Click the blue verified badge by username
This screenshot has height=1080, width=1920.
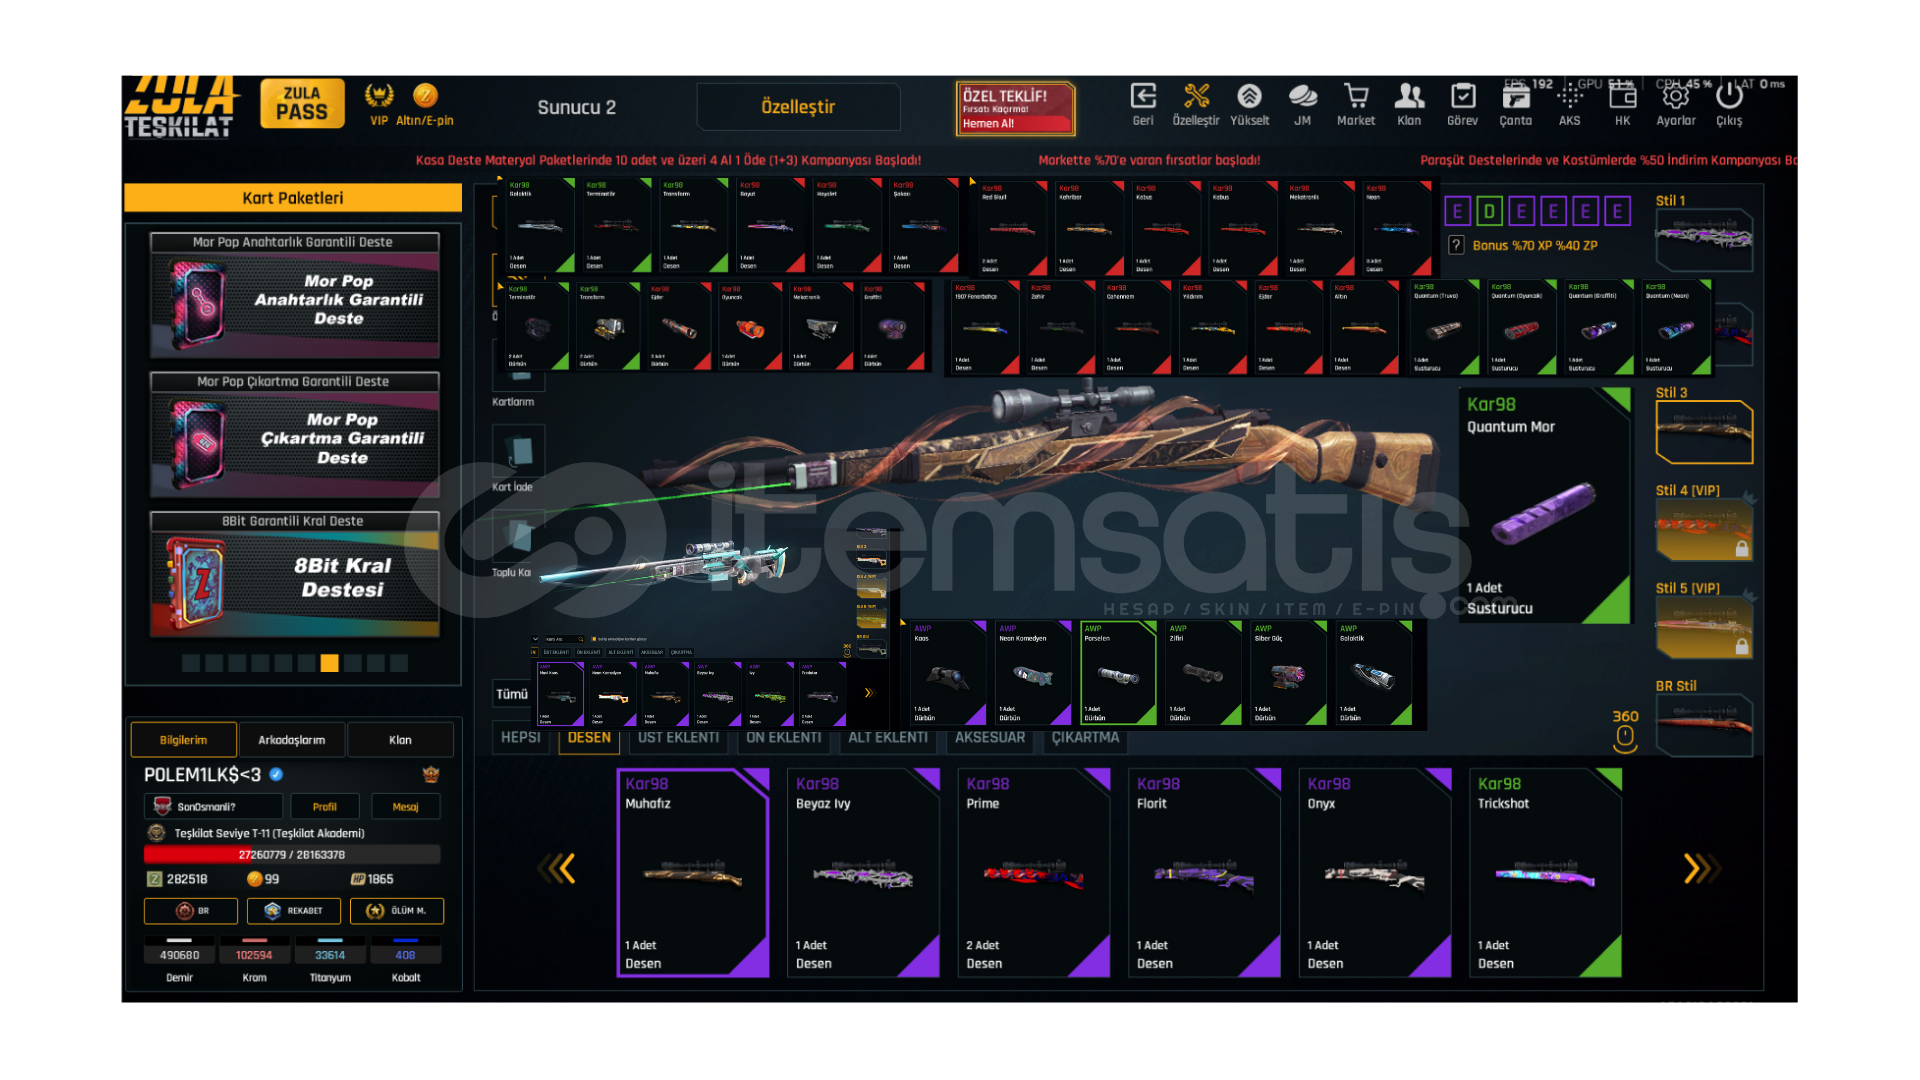point(276,774)
